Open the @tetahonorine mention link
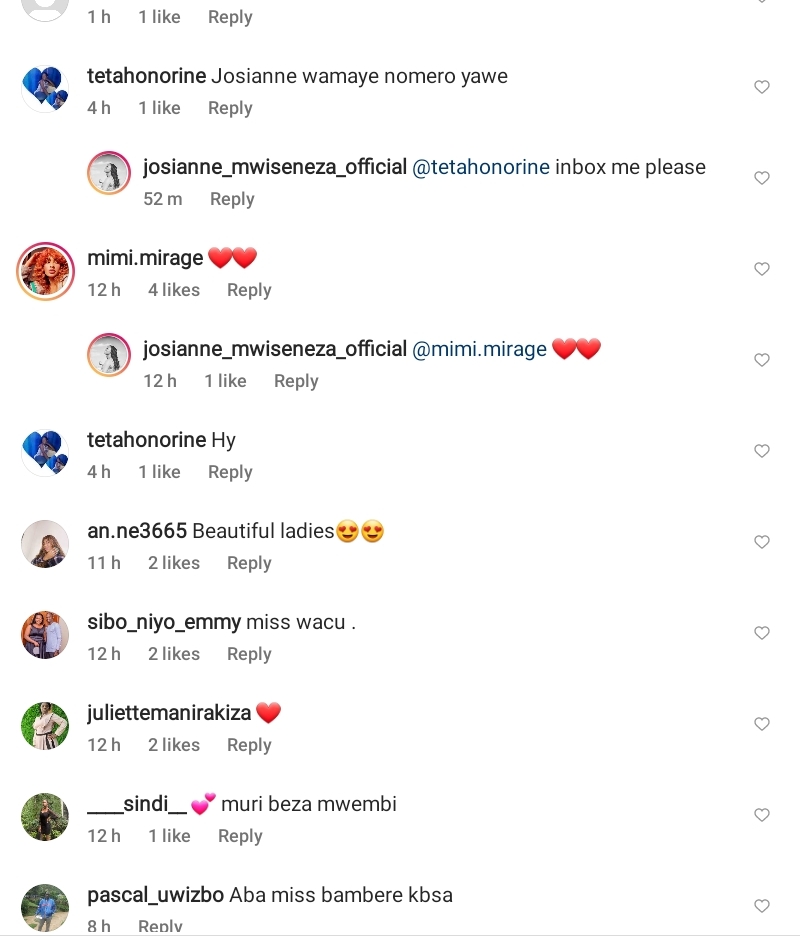Screen dimensions: 800x936 [481, 167]
